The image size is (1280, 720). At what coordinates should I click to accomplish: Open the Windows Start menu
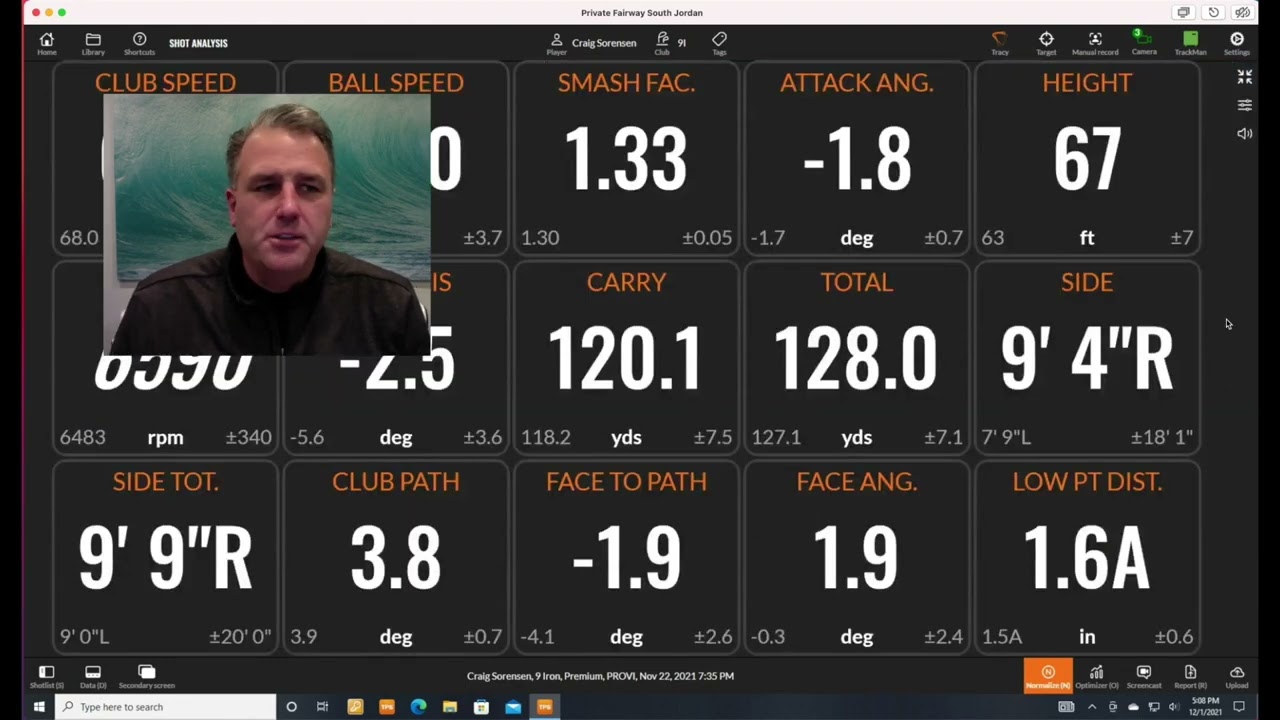(39, 707)
